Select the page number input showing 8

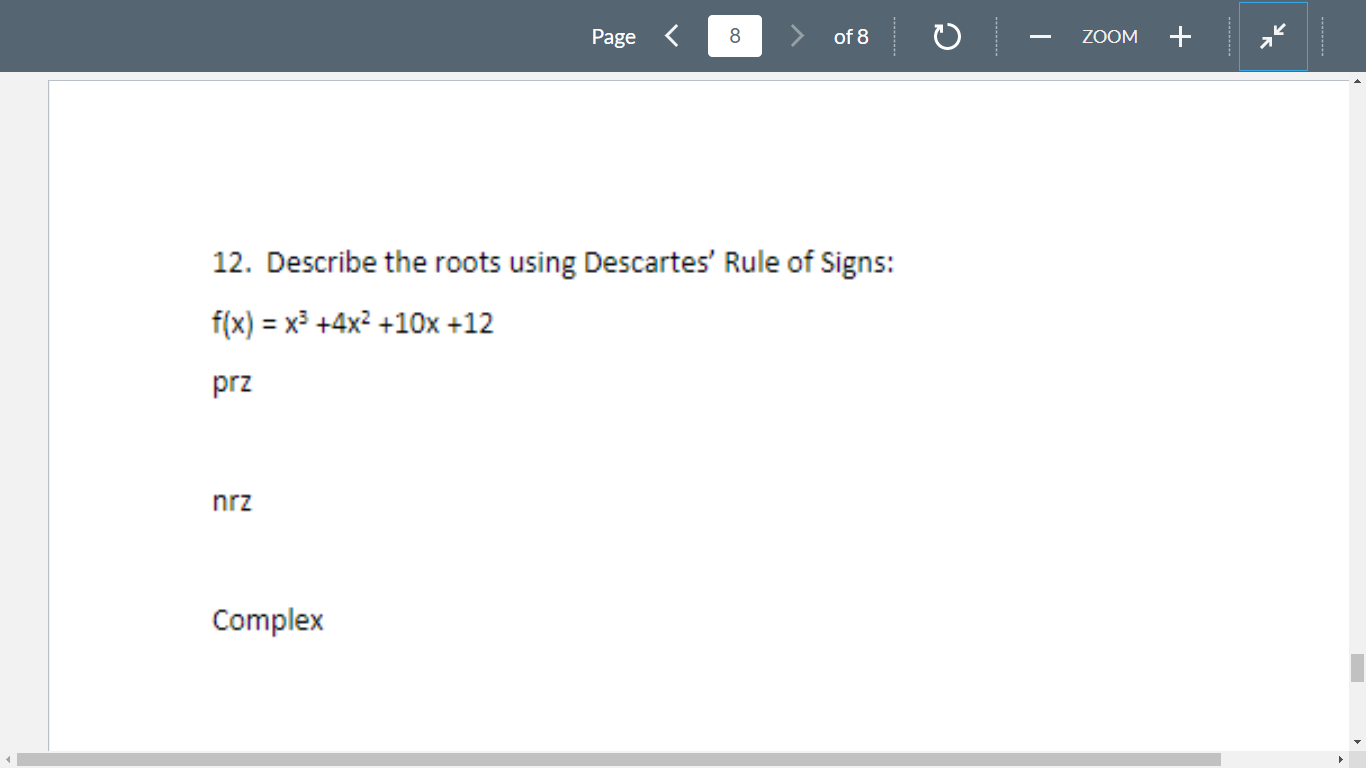[x=734, y=36]
